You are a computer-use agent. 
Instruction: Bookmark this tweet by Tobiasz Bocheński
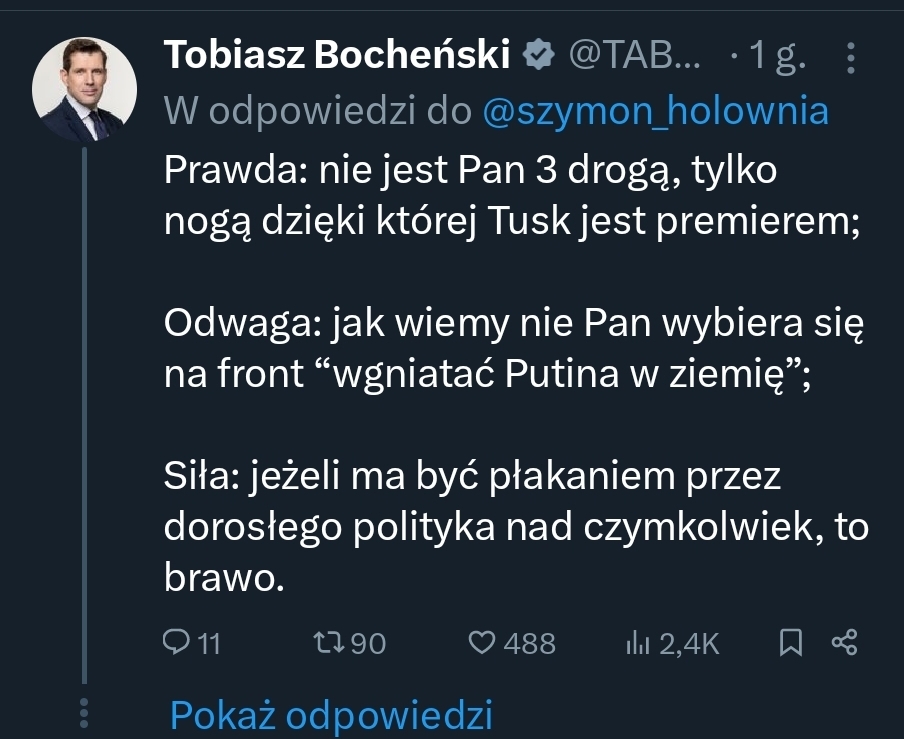tap(791, 642)
